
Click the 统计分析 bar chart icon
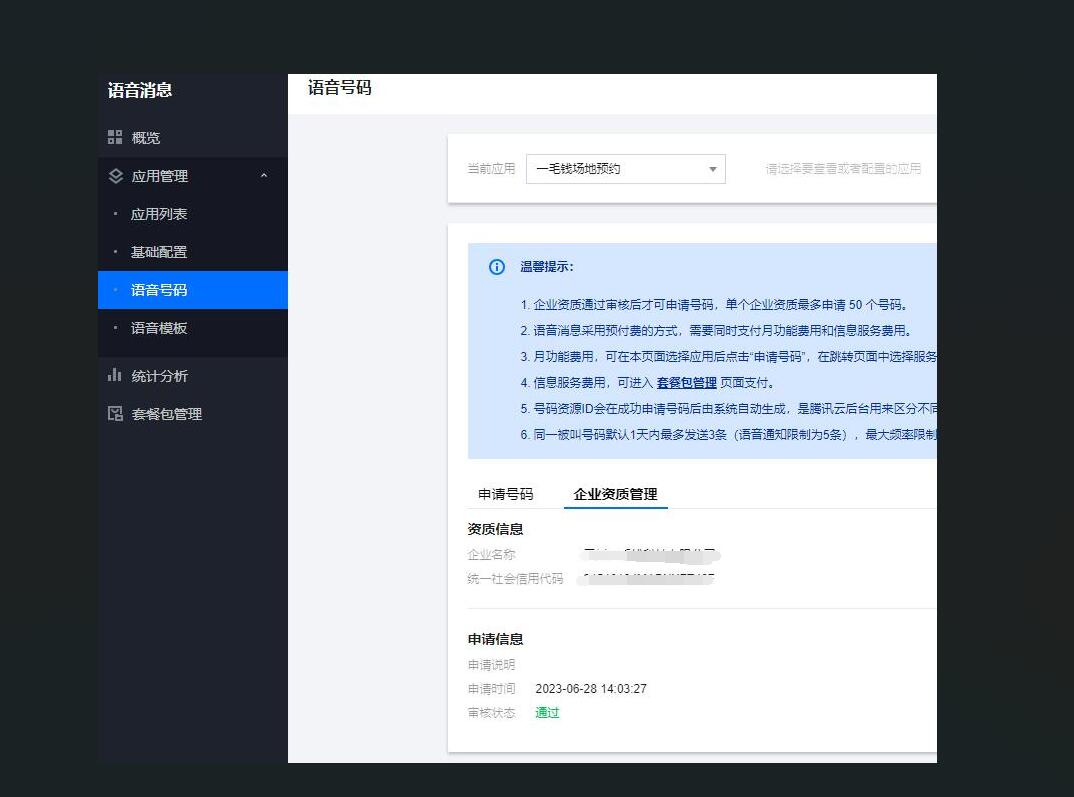click(114, 375)
